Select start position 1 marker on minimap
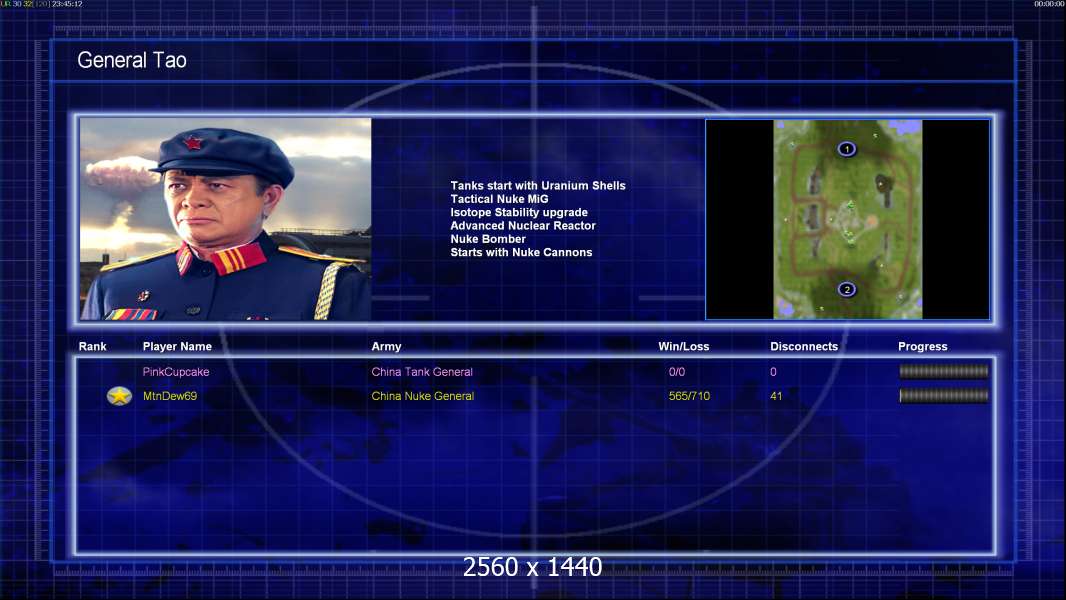Viewport: 1066px width, 600px height. click(846, 149)
